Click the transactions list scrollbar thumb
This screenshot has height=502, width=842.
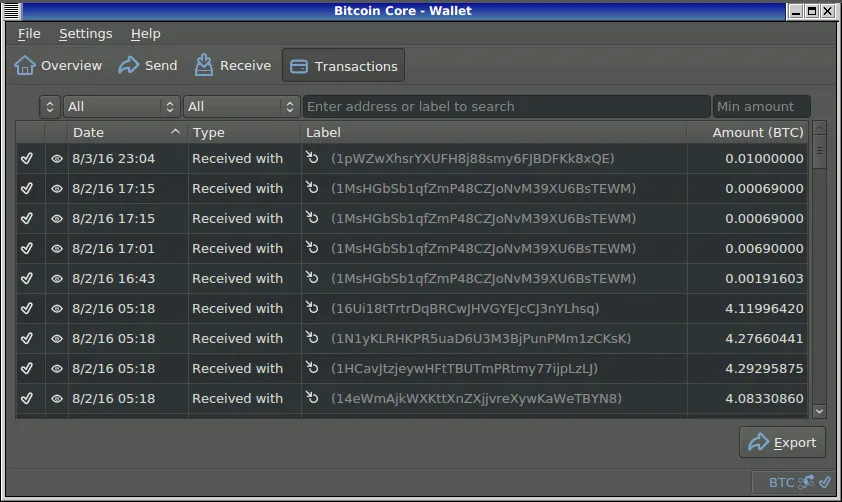(x=819, y=151)
